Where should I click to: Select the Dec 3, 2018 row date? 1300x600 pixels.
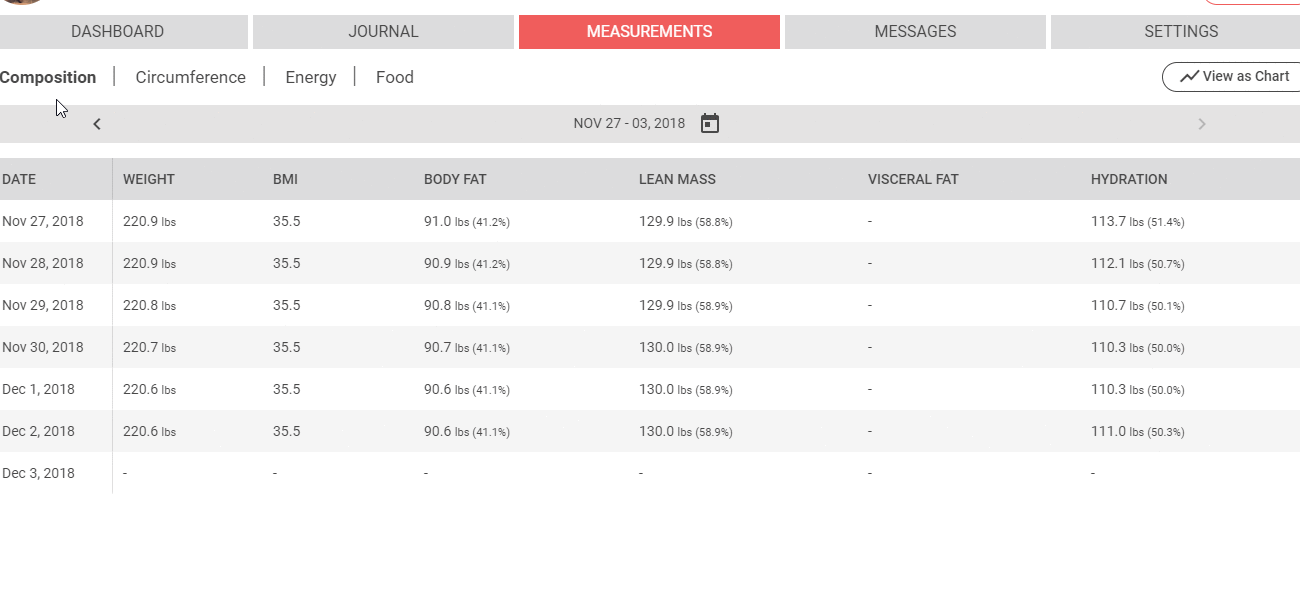[39, 473]
